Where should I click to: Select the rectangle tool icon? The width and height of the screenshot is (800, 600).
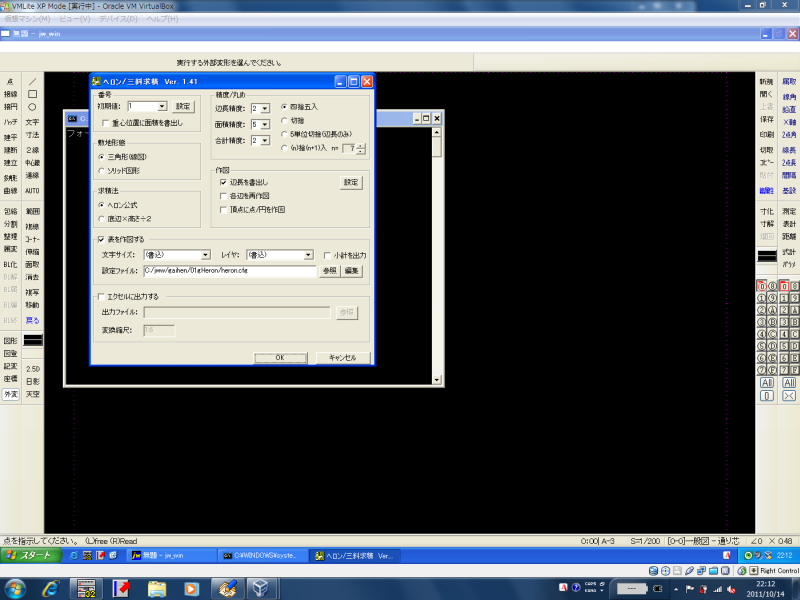coord(33,94)
